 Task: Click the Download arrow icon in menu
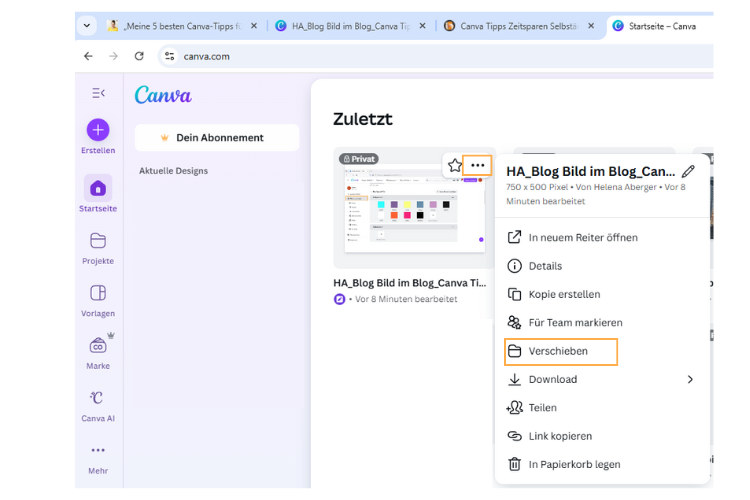[x=515, y=379]
